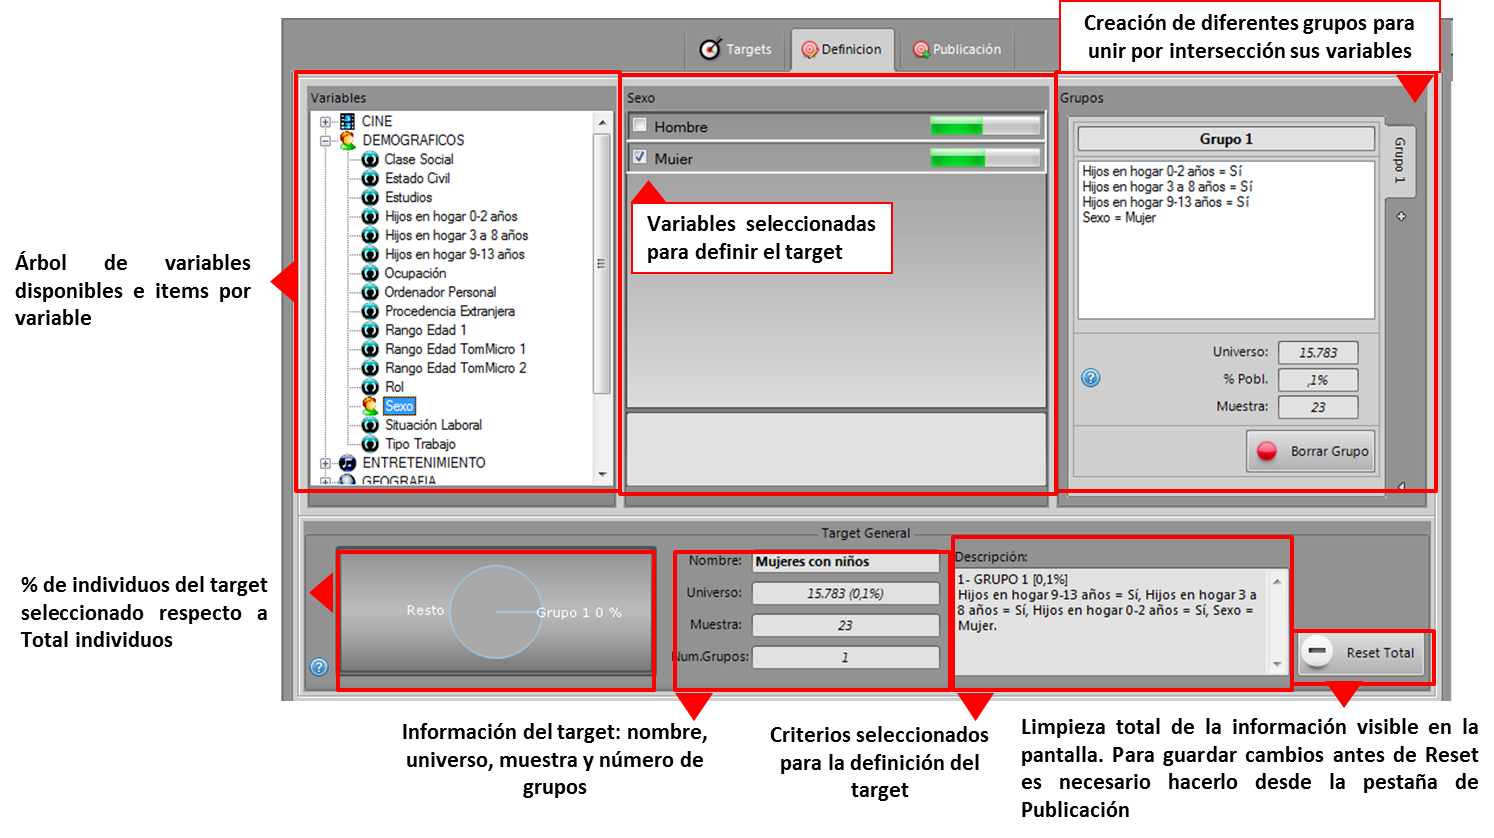Switch to the Targets tab
Image resolution: width=1494 pixels, height=838 pixels.
point(737,49)
